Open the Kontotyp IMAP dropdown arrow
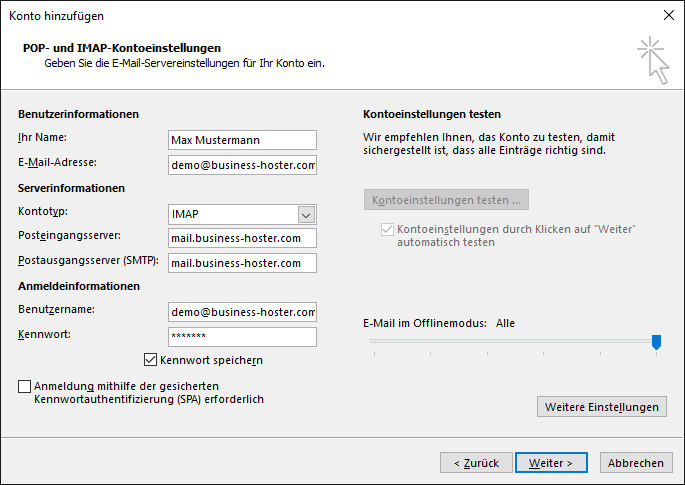The image size is (685, 485). click(x=306, y=215)
